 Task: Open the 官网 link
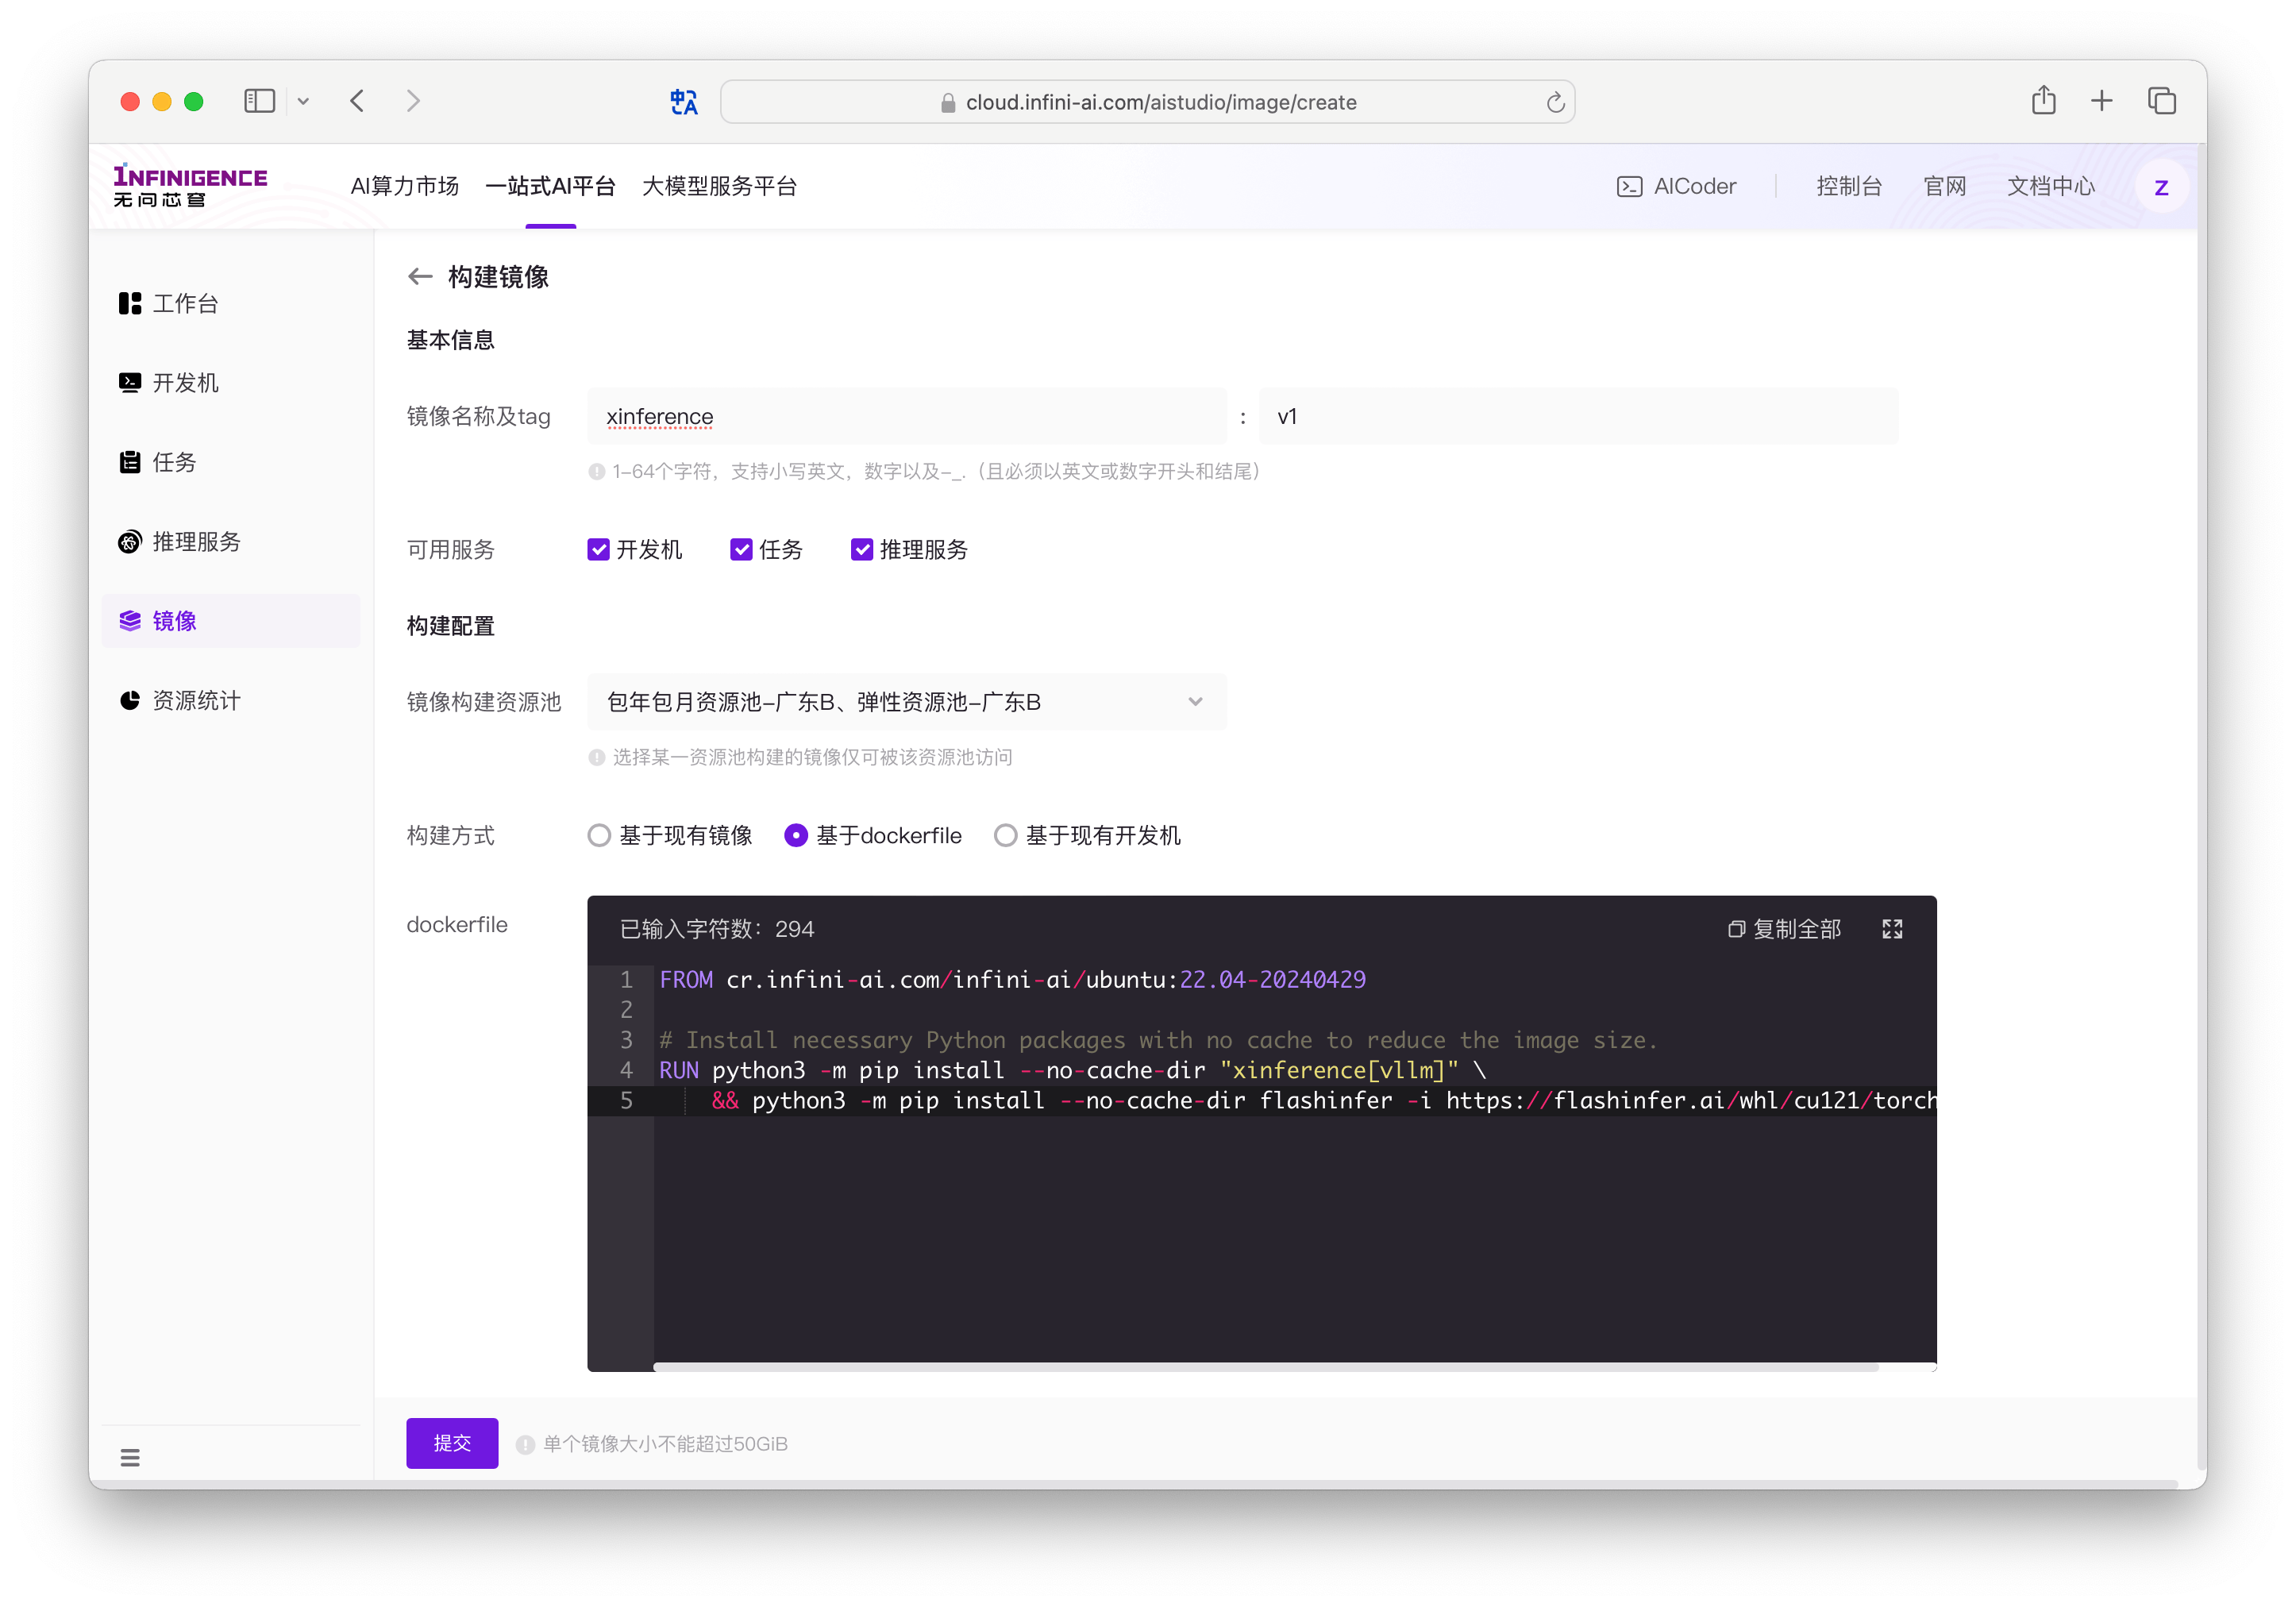coord(1945,186)
